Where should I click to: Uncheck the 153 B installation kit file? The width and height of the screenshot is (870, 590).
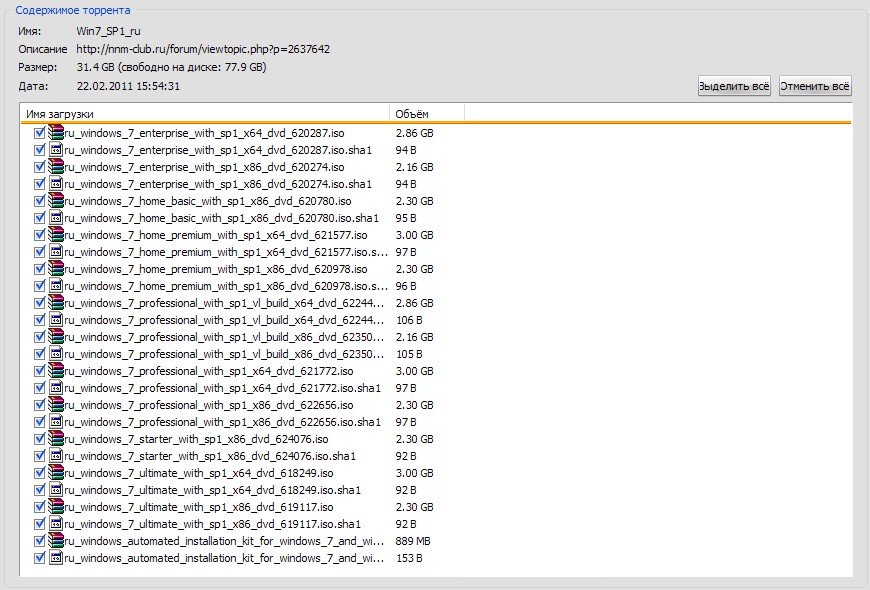40,558
